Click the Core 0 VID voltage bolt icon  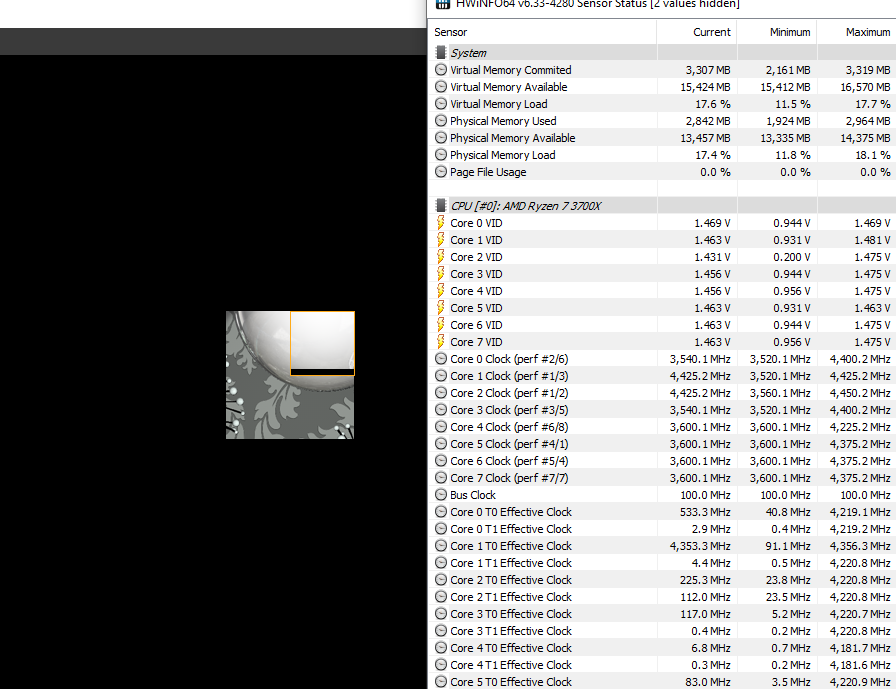[441, 223]
